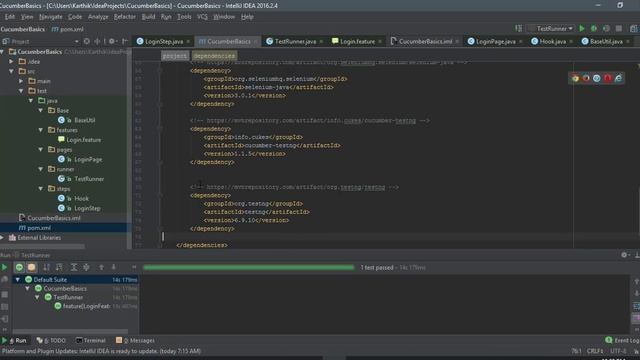Start debugging with the bug icon
This screenshot has width=640, height=360.
(x=594, y=29)
